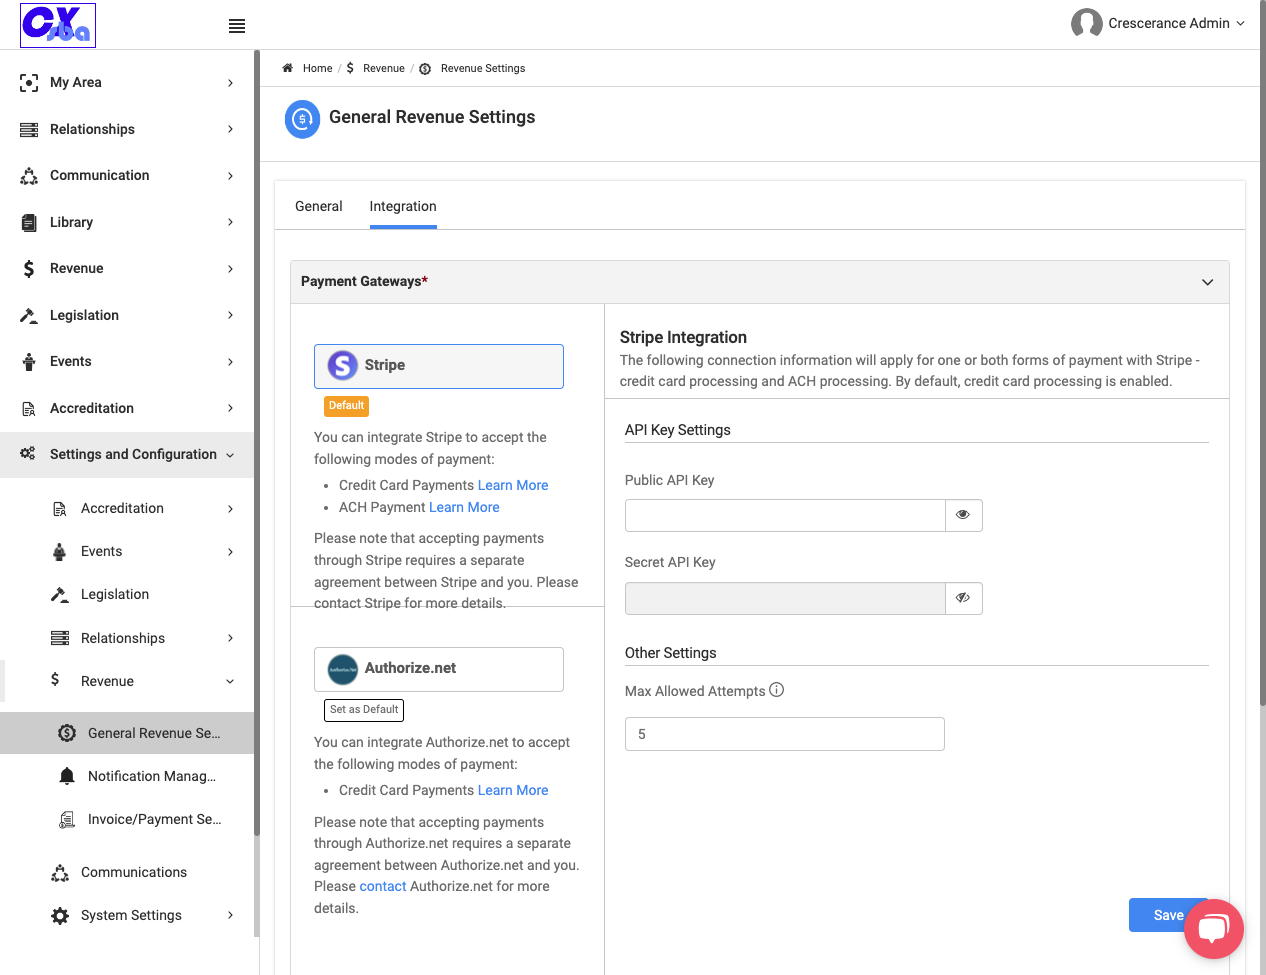Image resolution: width=1266 pixels, height=975 pixels.
Task: Click the Legislation gavel icon under Settings
Action: (x=60, y=595)
